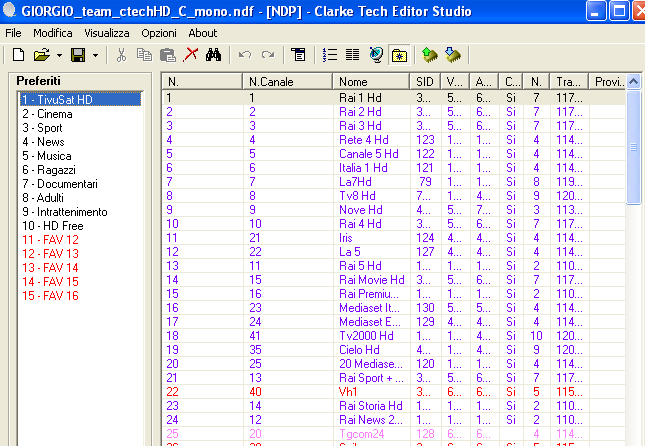Click the numbered list icon in toolbar
645x446 pixels.
point(330,55)
